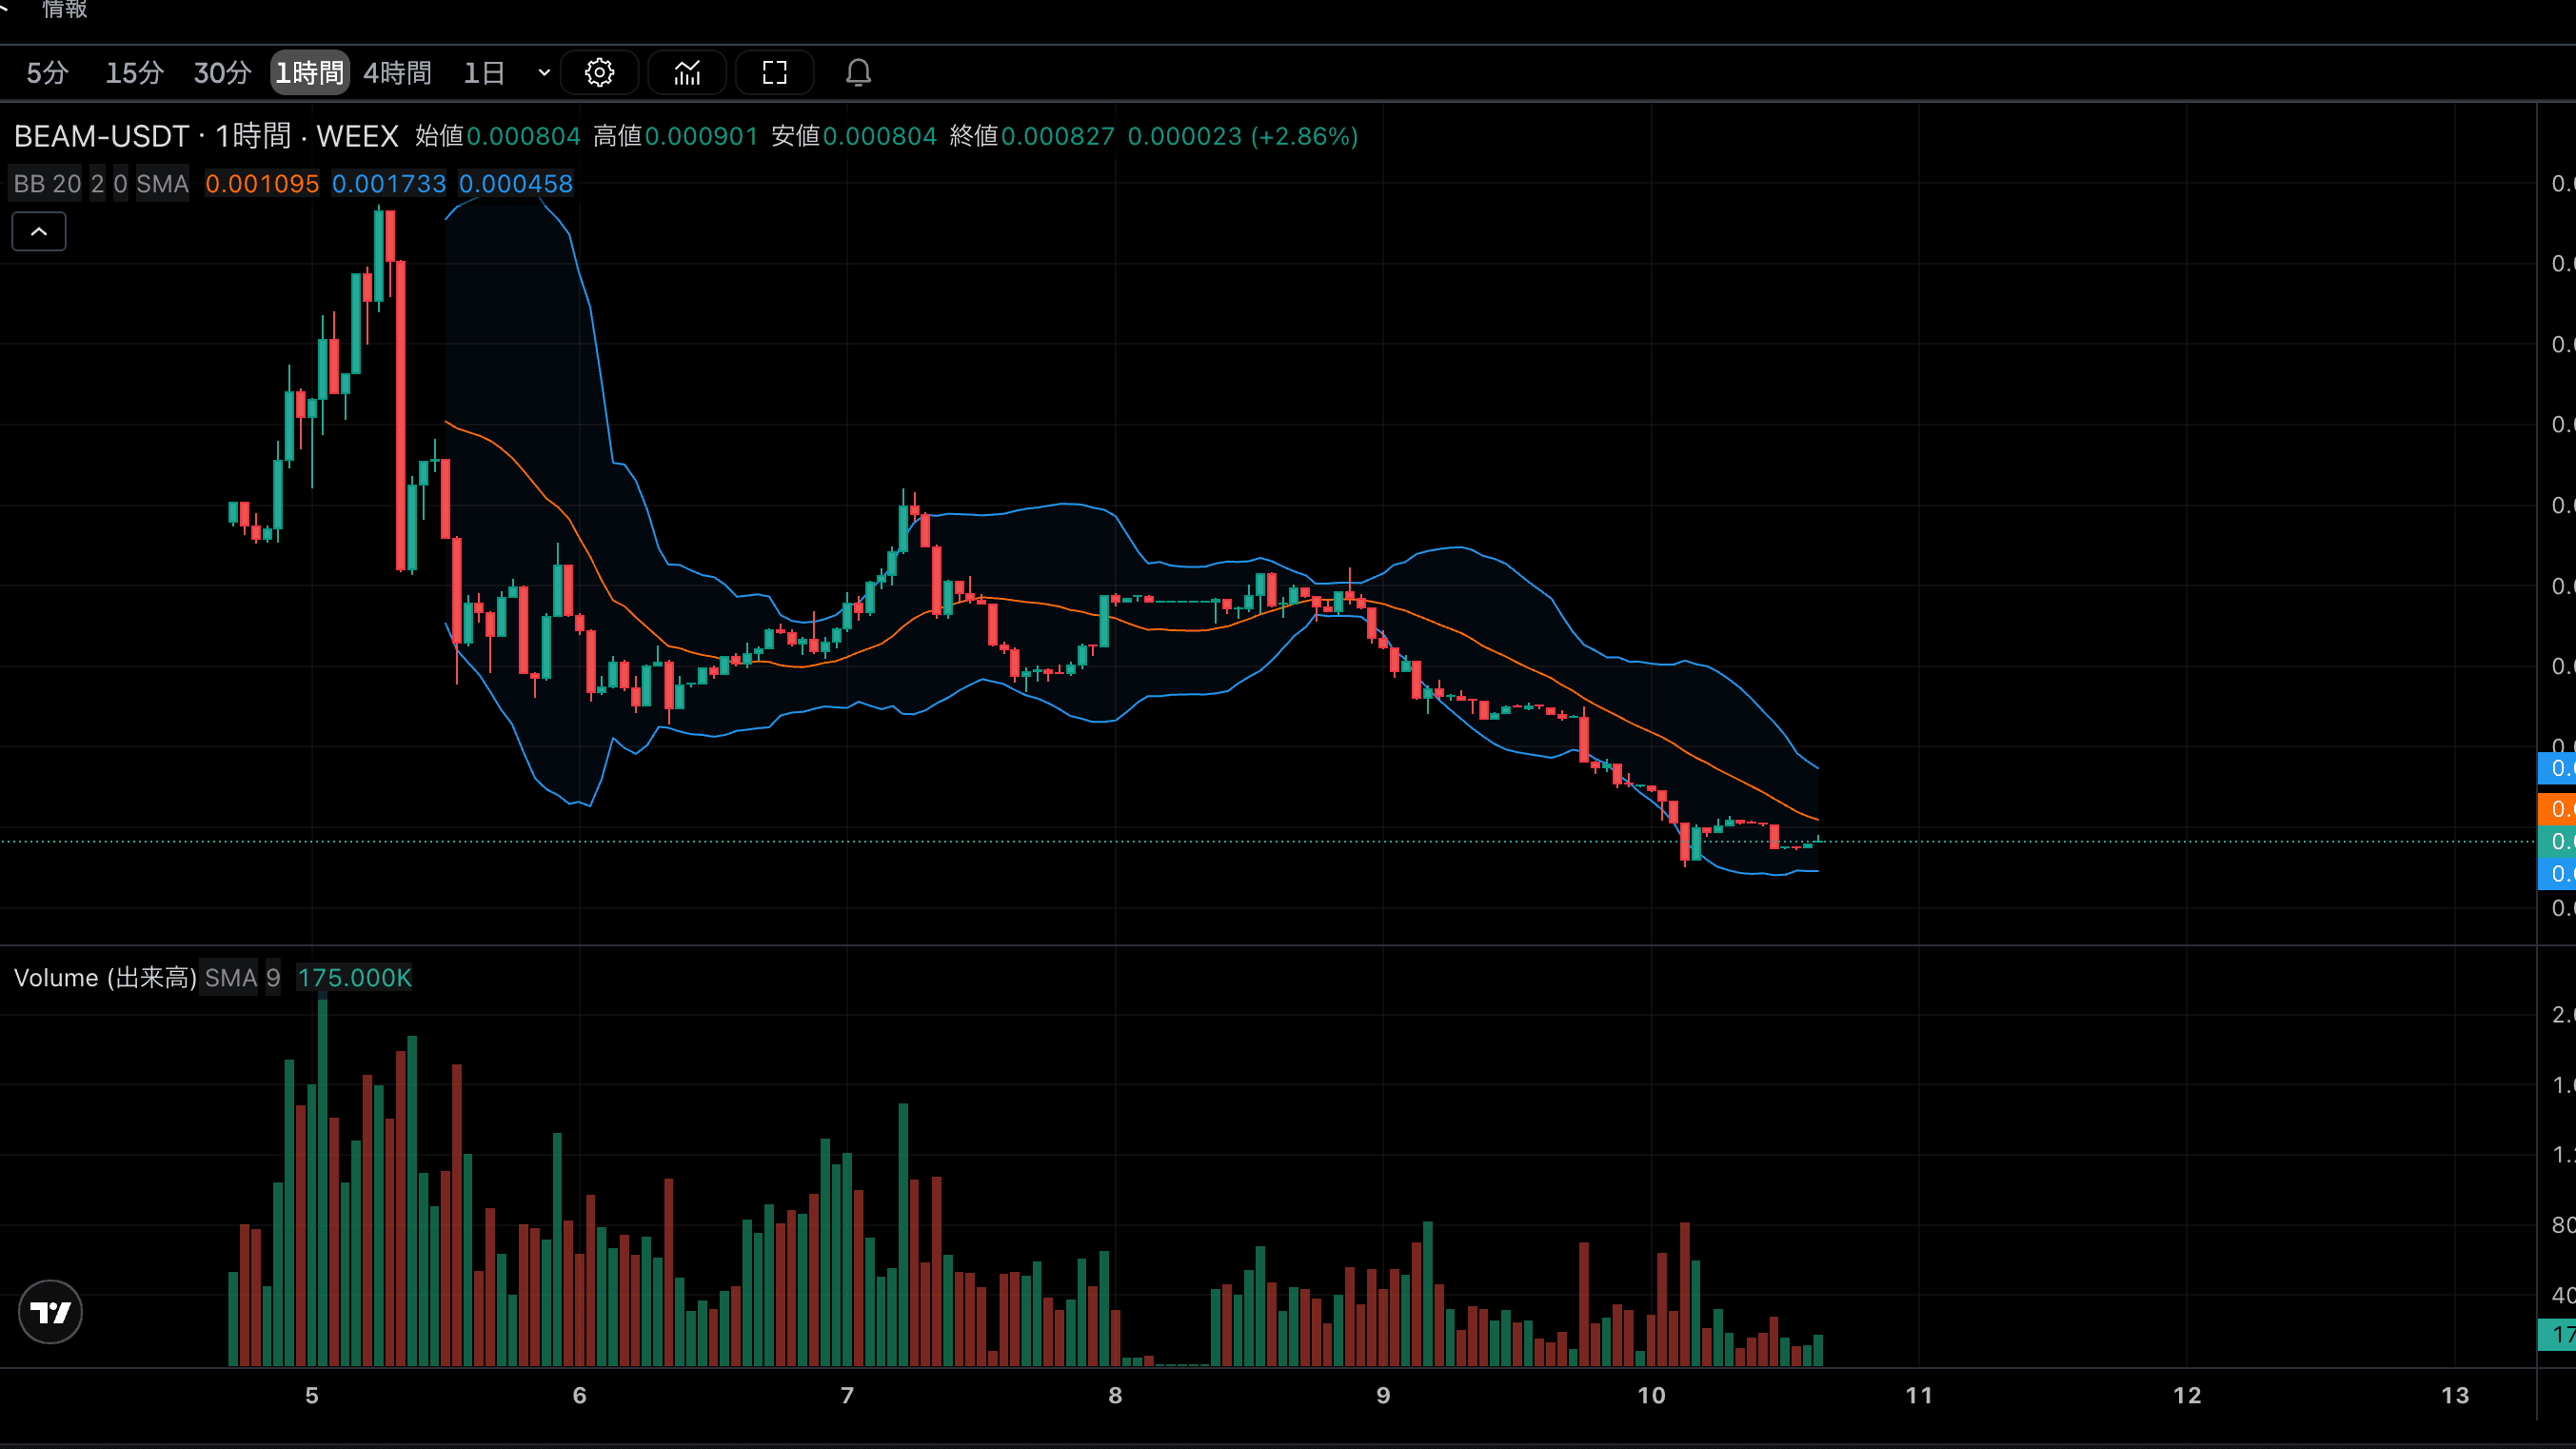Open chart settings gear icon
The width and height of the screenshot is (2576, 1449).
pyautogui.click(x=599, y=73)
